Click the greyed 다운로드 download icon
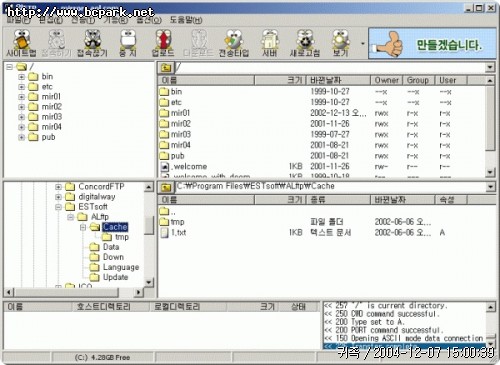Screen dimensions: 500x365 pyautogui.click(x=199, y=43)
